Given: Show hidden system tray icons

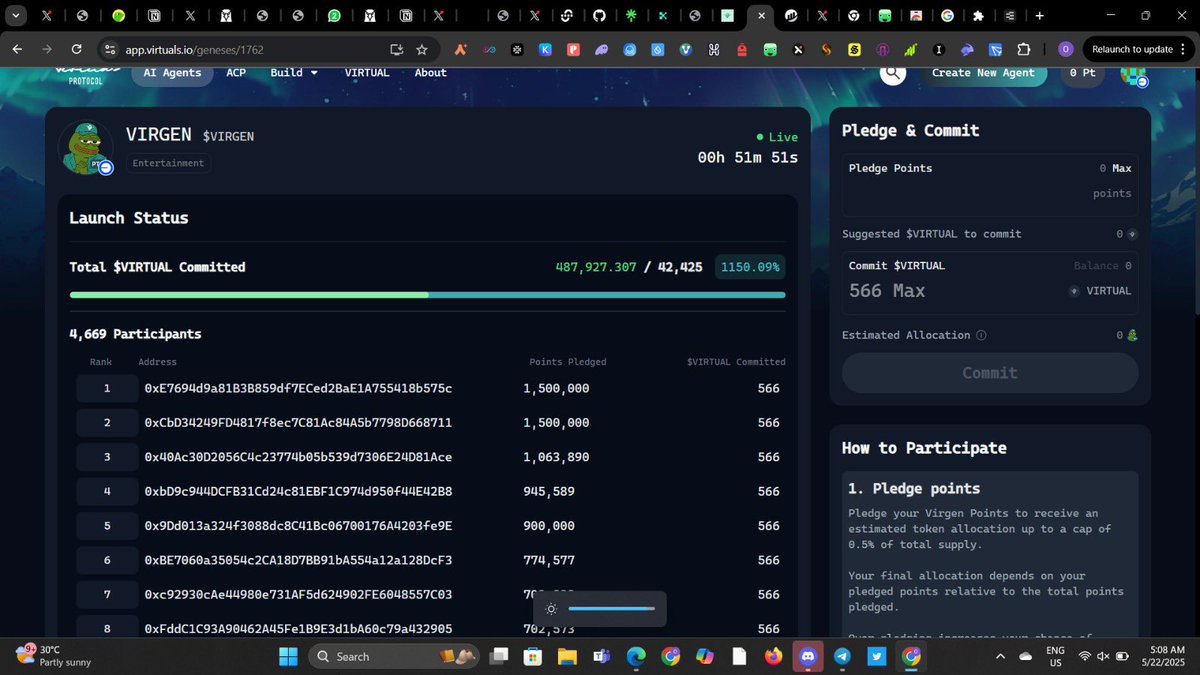Looking at the screenshot, I should (1001, 656).
